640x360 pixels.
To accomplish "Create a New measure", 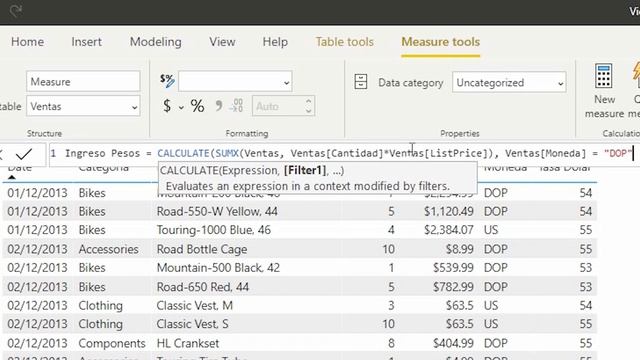I will tap(604, 91).
